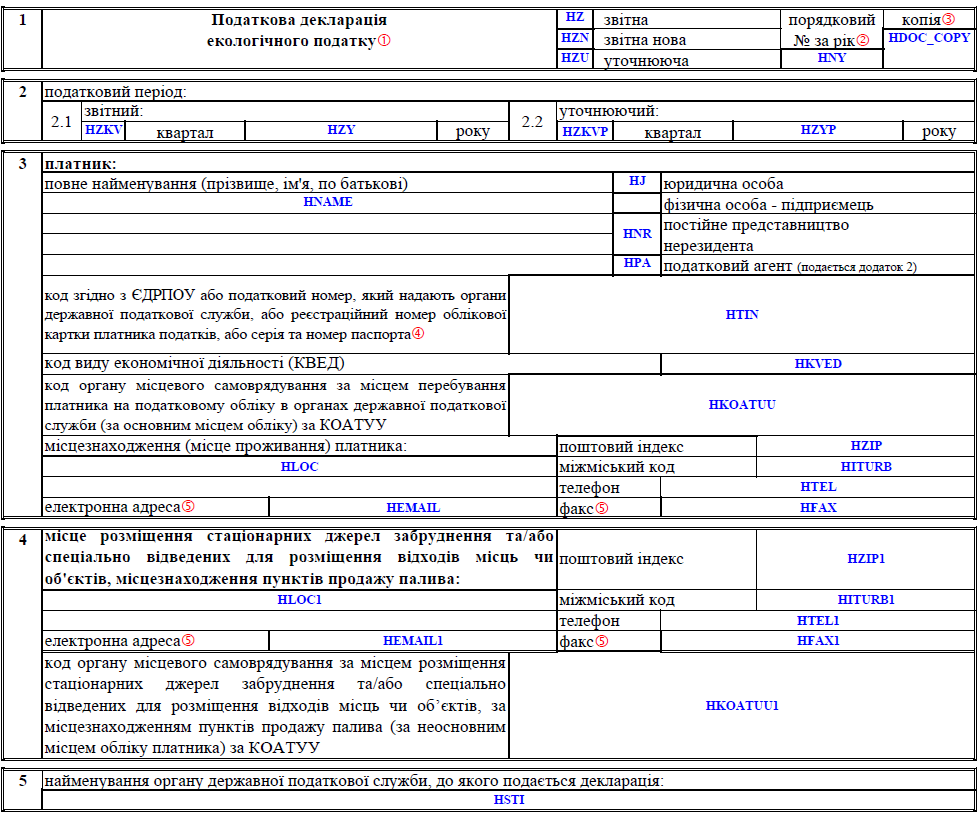Check the HZ box for "звітна" declaration
Image resolution: width=979 pixels, height=819 pixels.
[x=574, y=18]
